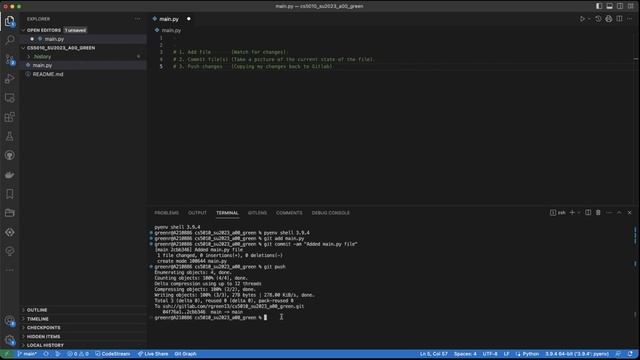The image size is (640, 360).
Task: Open Explorer views and more actions ellipsis
Action: (x=138, y=19)
